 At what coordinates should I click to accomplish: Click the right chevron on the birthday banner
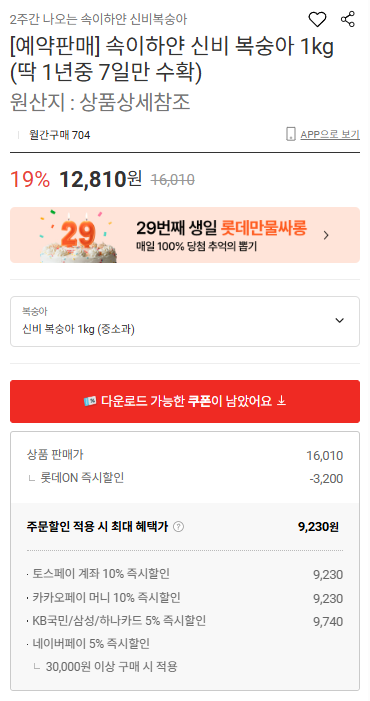point(326,235)
